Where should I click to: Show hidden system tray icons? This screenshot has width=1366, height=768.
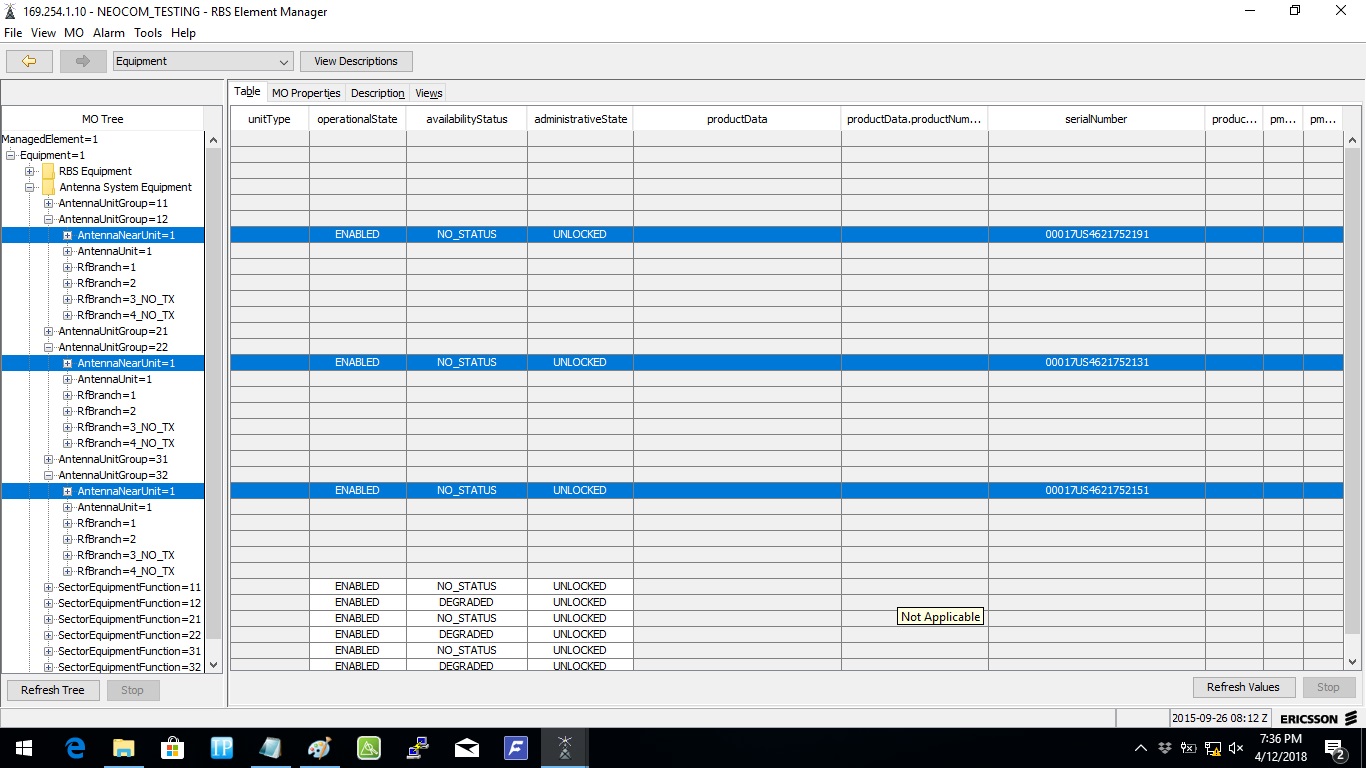[x=1141, y=748]
